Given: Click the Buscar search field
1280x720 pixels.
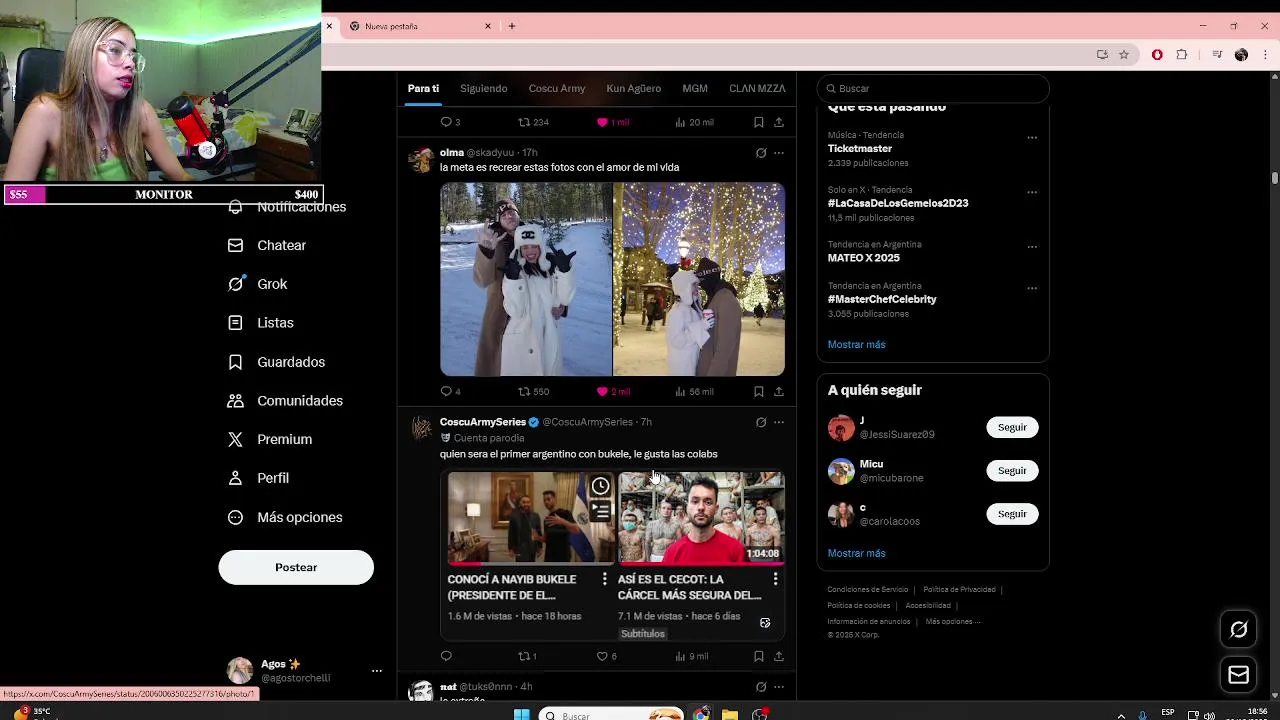Looking at the screenshot, I should point(933,88).
